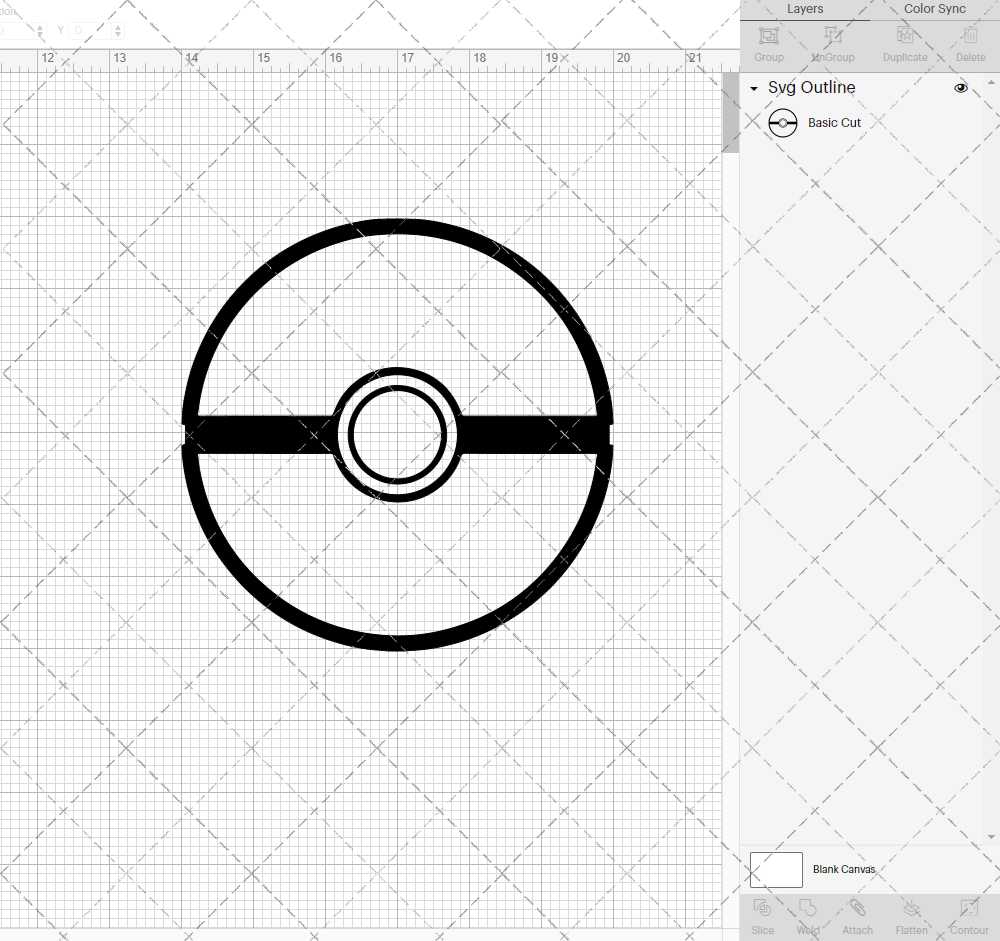Switch to the Color Sync tab
Image resolution: width=1000 pixels, height=941 pixels.
click(x=934, y=9)
